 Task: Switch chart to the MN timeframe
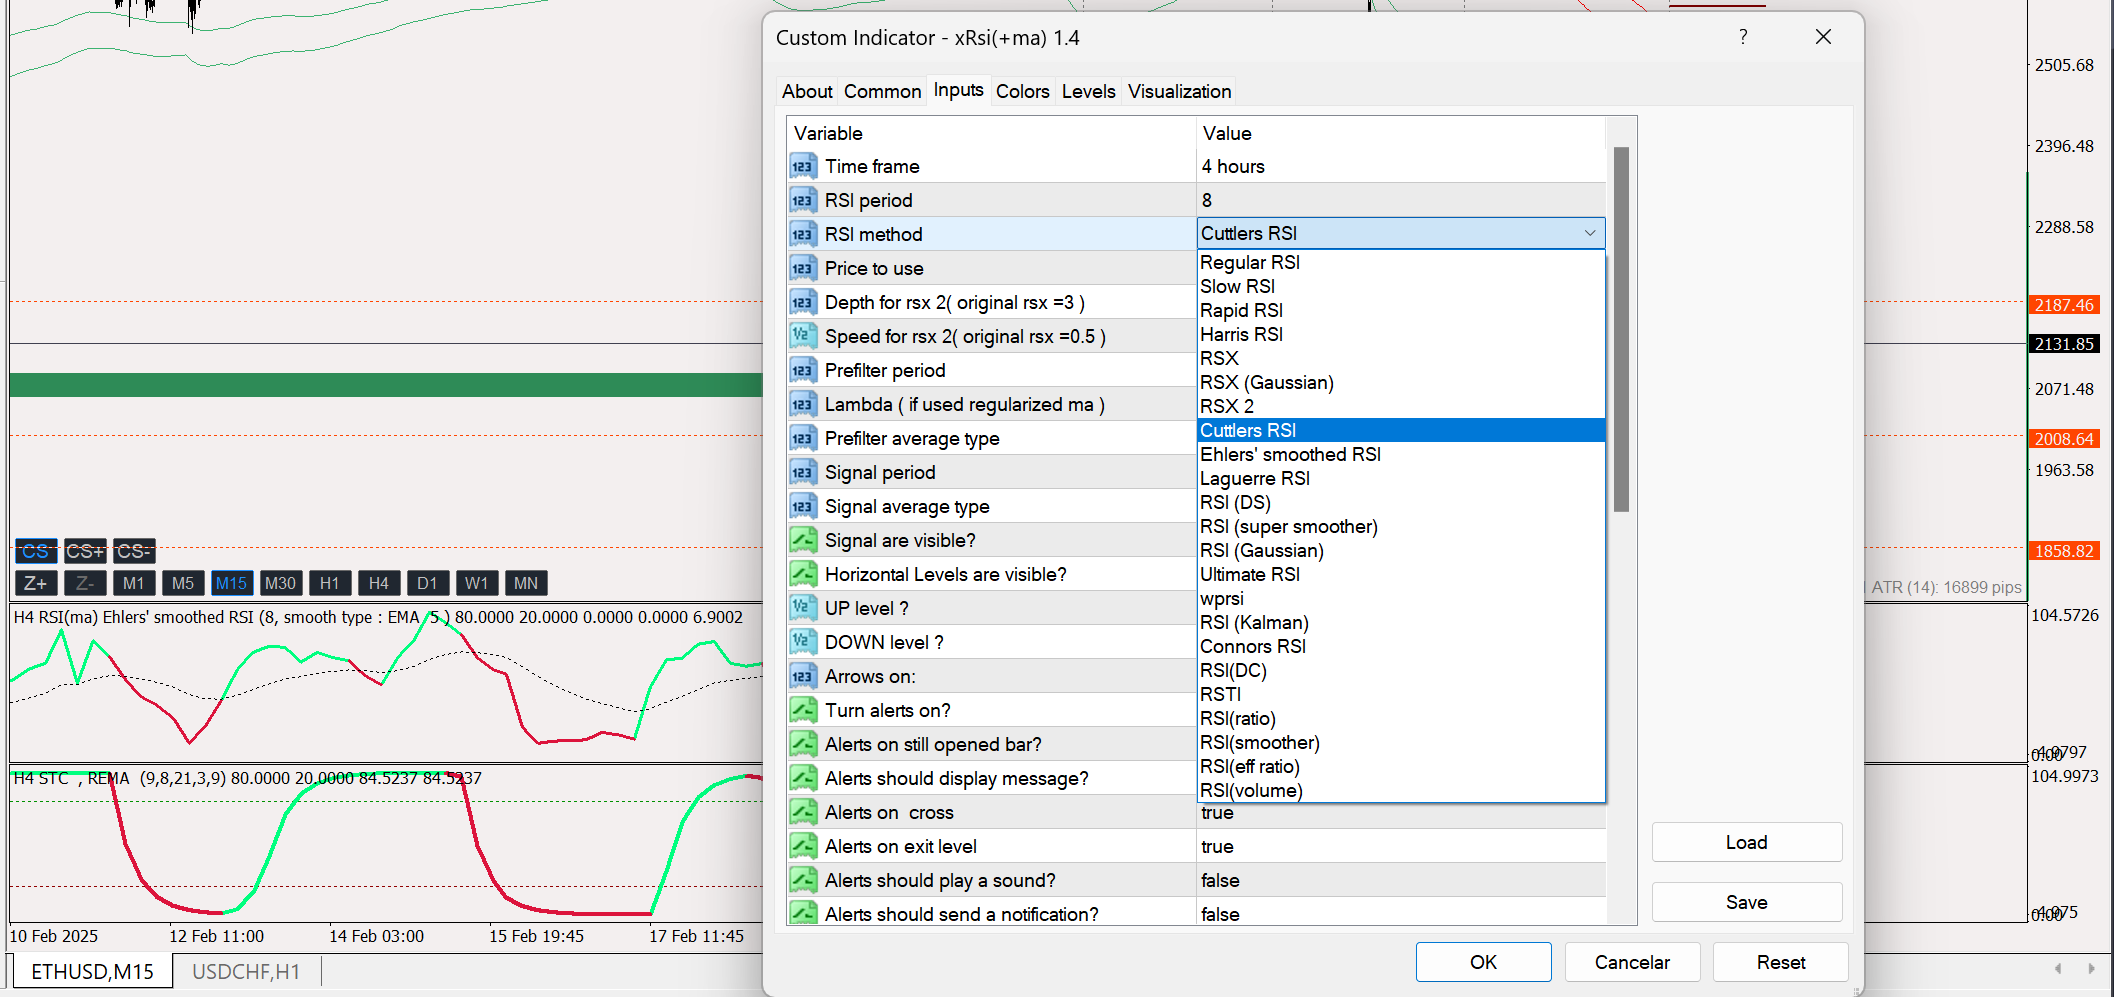[x=526, y=583]
